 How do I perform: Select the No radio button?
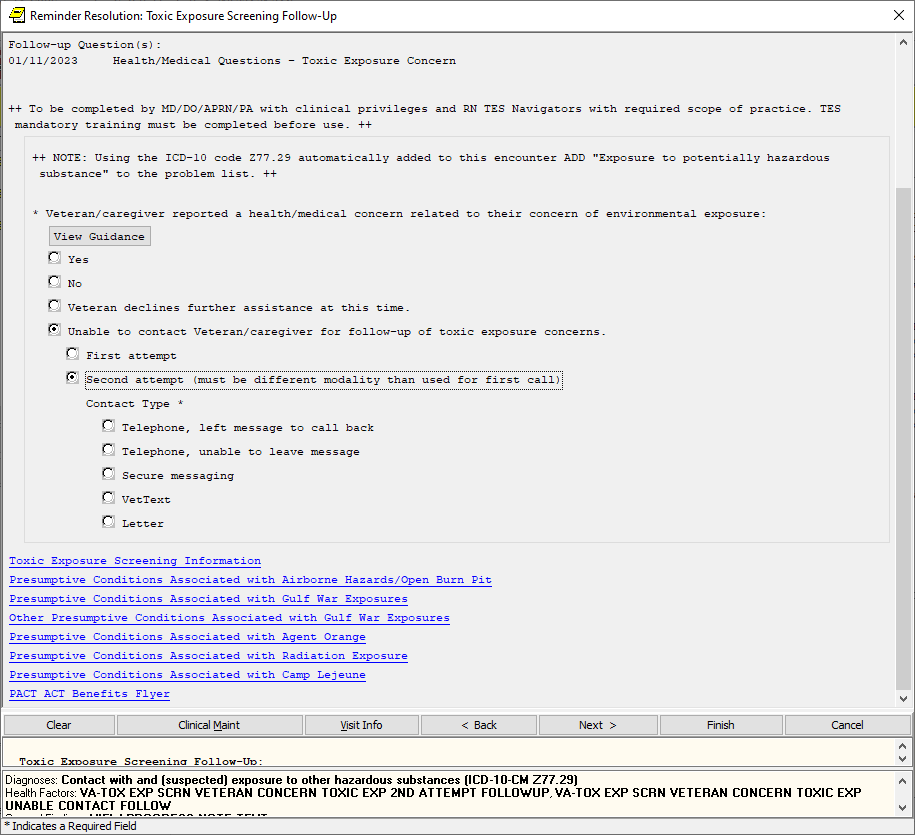(x=54, y=282)
